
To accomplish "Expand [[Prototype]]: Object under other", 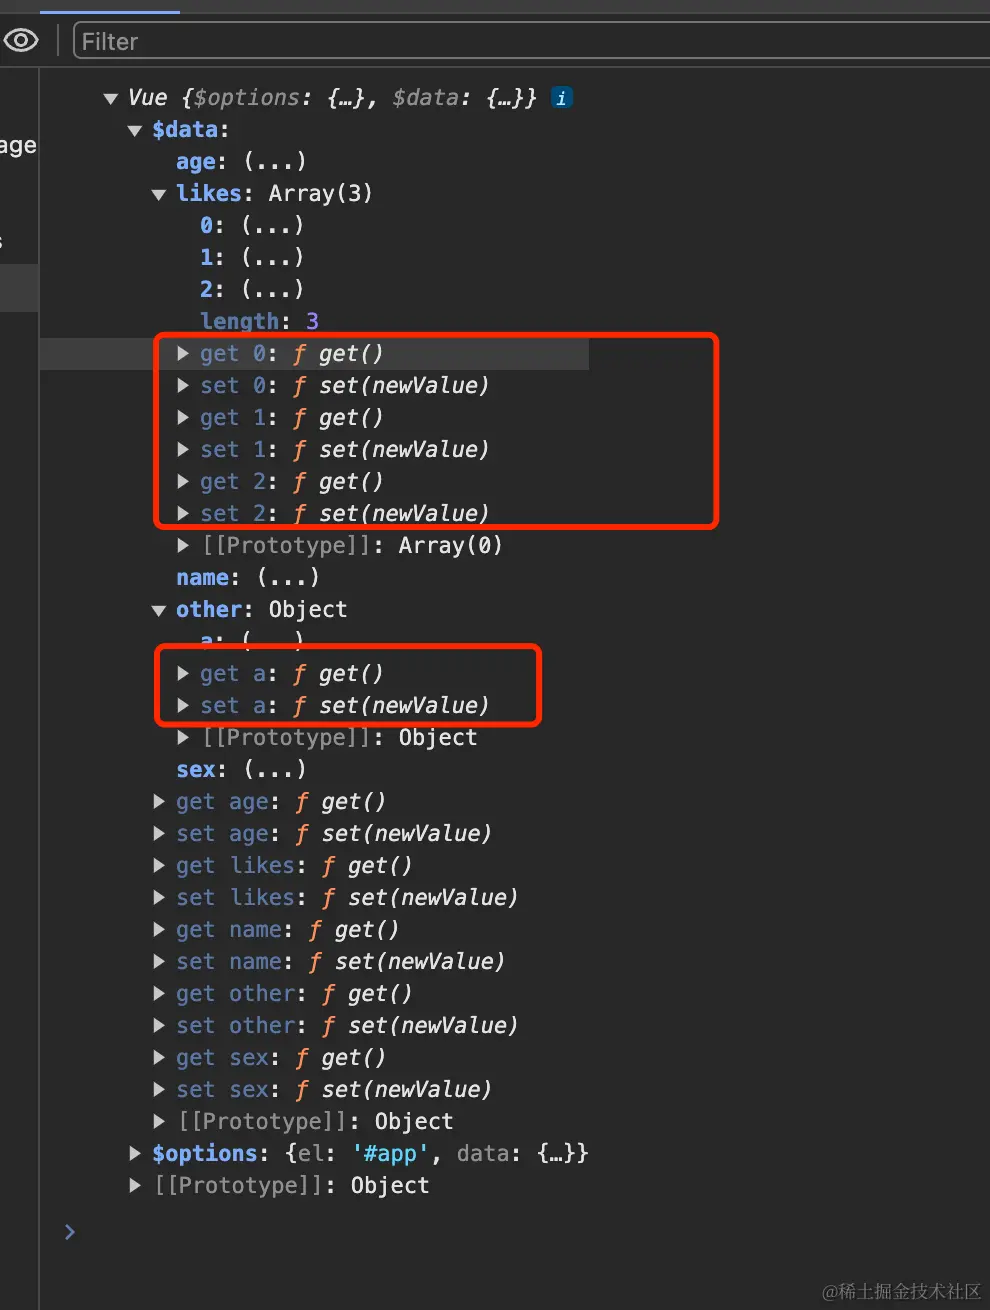I will [183, 738].
